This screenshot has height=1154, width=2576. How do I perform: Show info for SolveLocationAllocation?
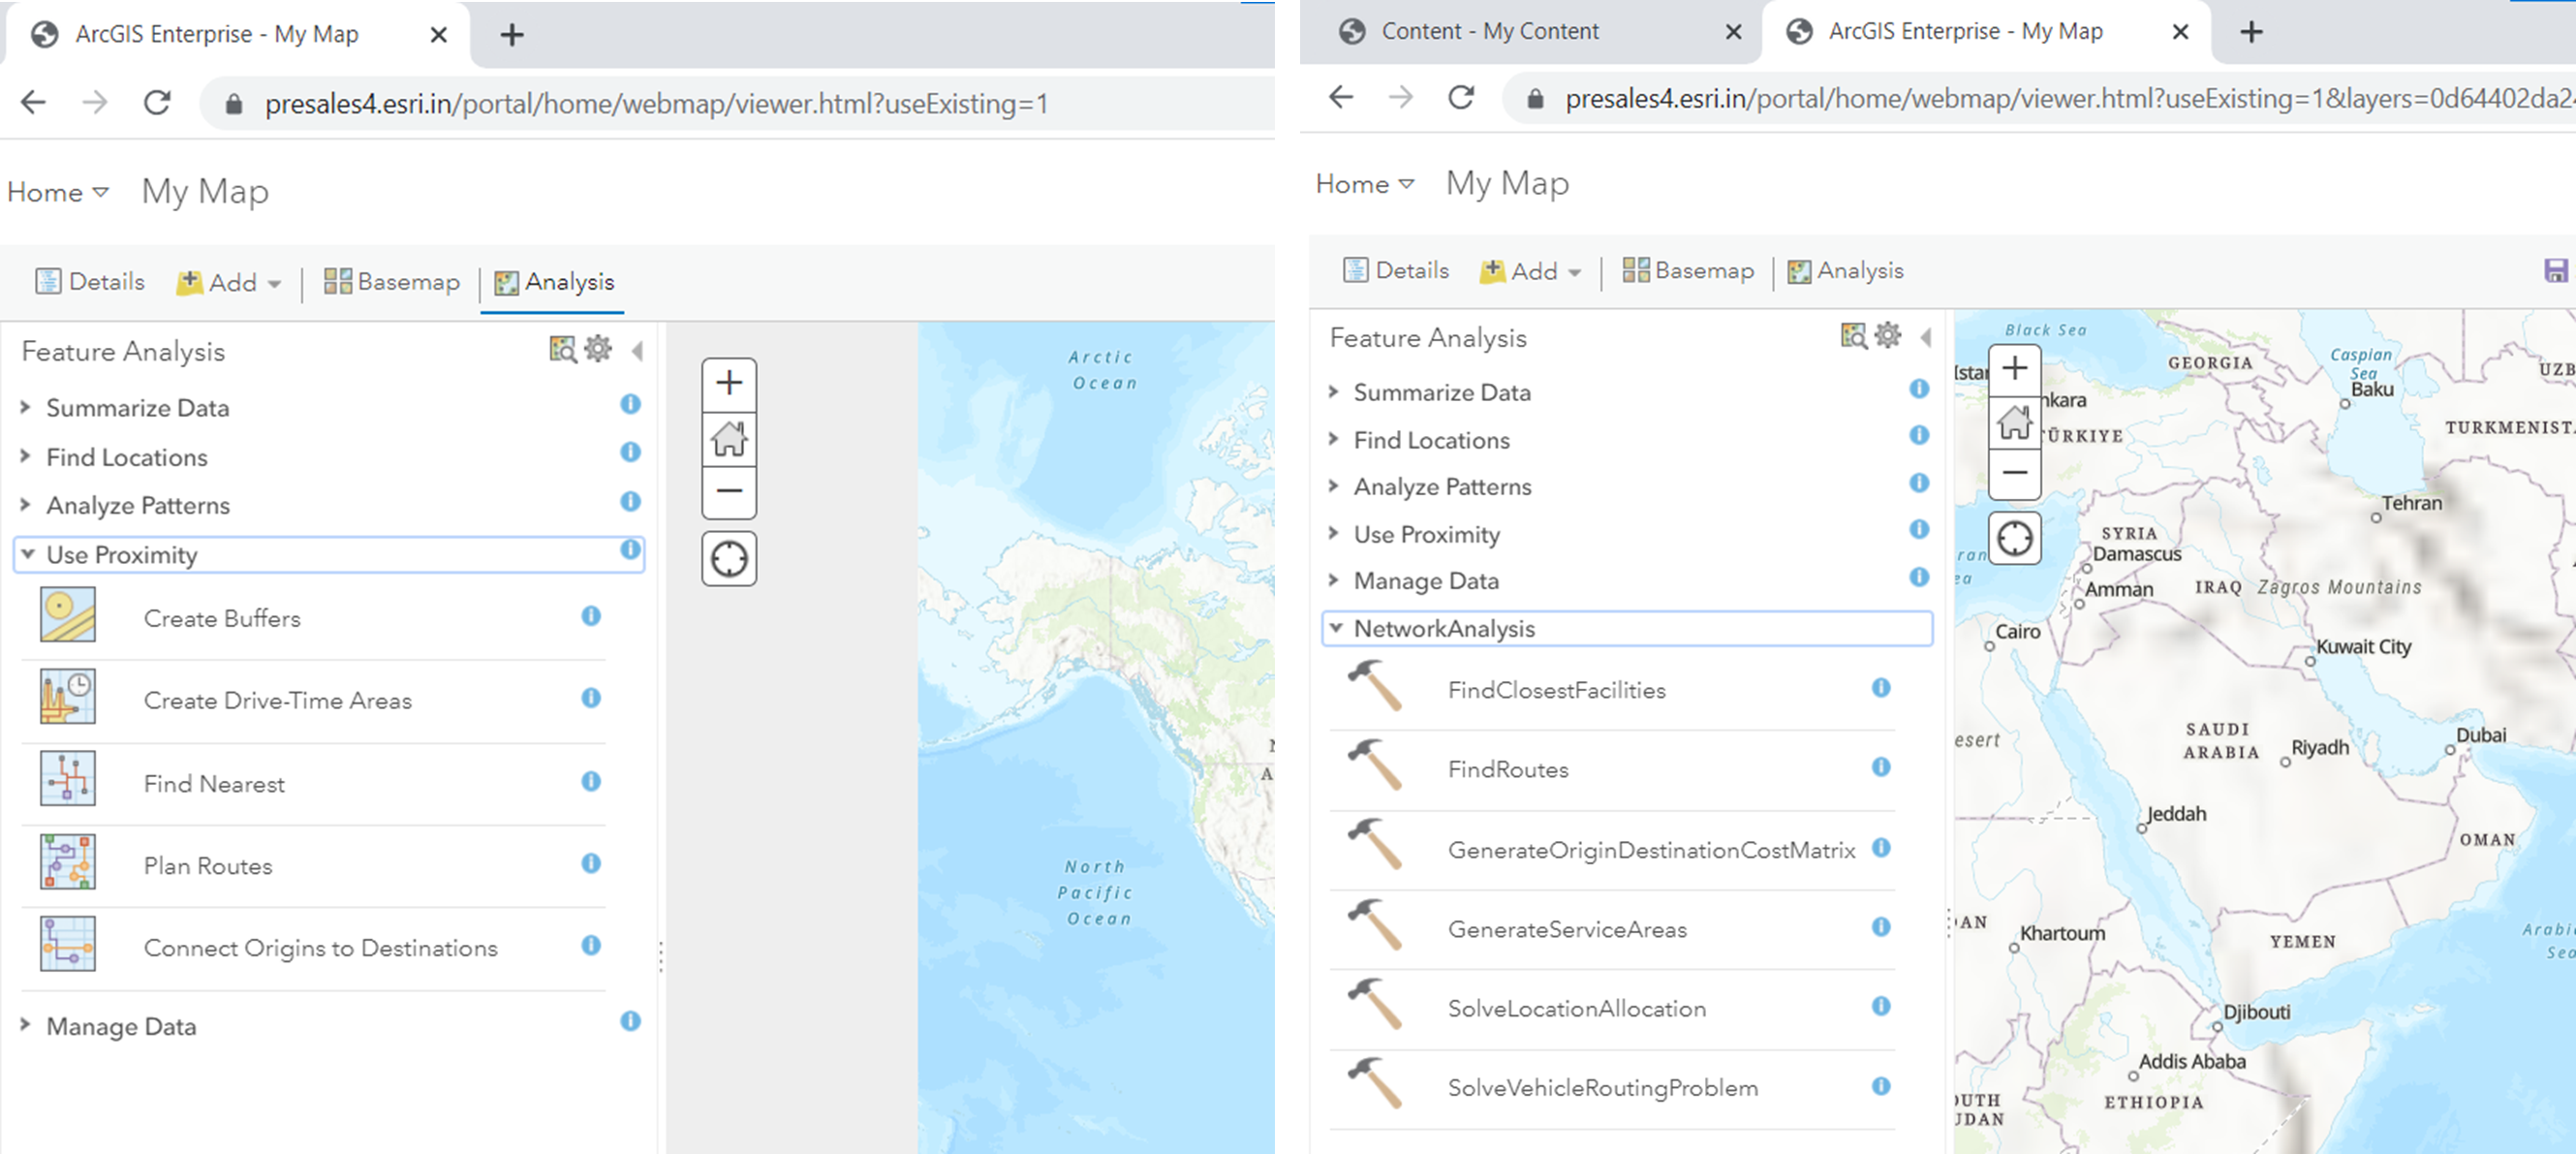tap(1881, 1006)
